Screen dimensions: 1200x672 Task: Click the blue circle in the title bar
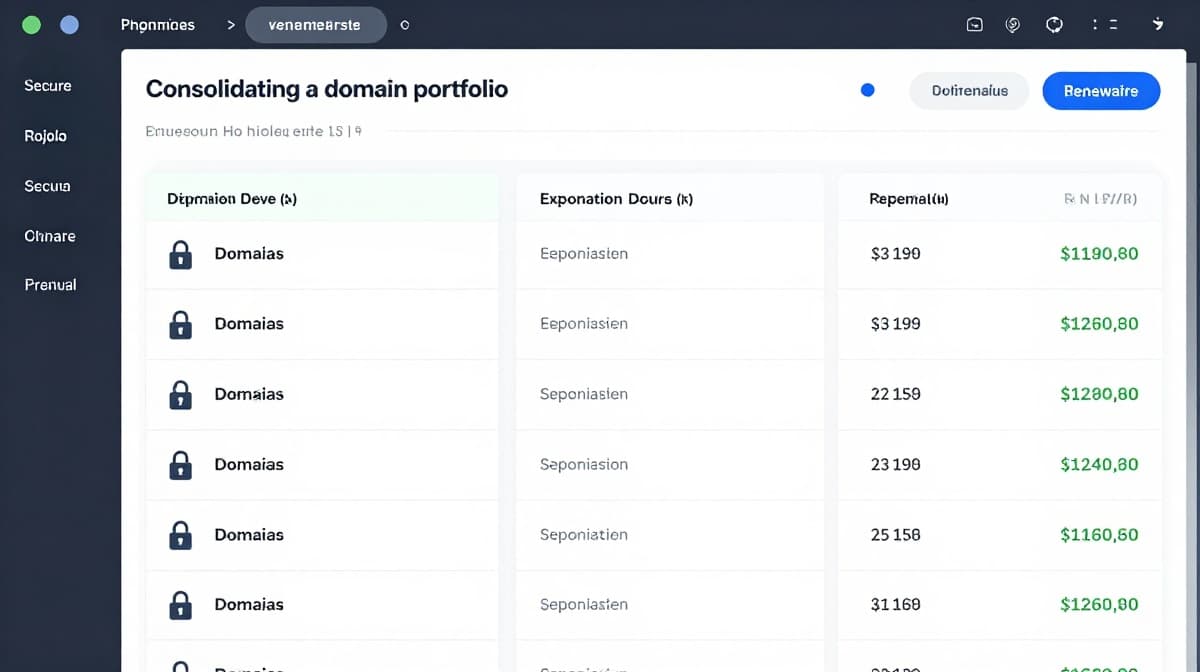coord(69,25)
